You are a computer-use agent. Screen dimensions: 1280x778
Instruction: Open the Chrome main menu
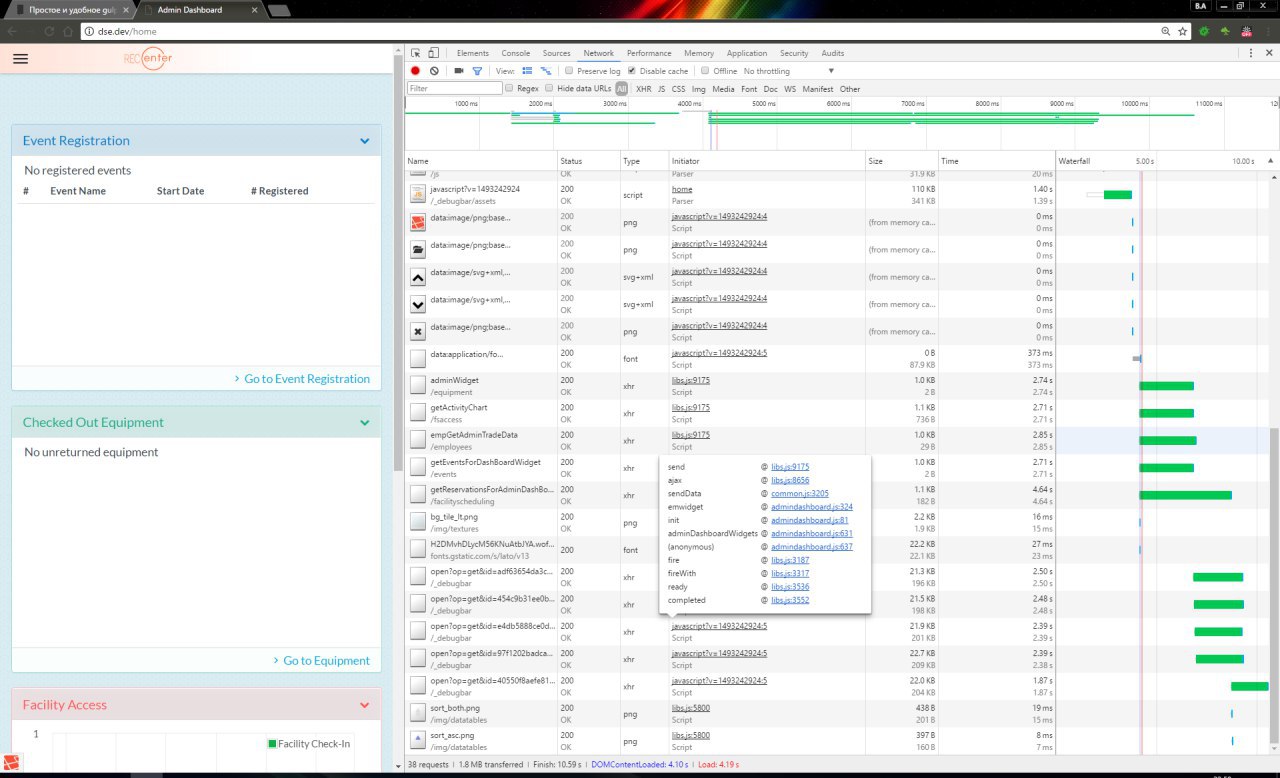click(x=1268, y=31)
